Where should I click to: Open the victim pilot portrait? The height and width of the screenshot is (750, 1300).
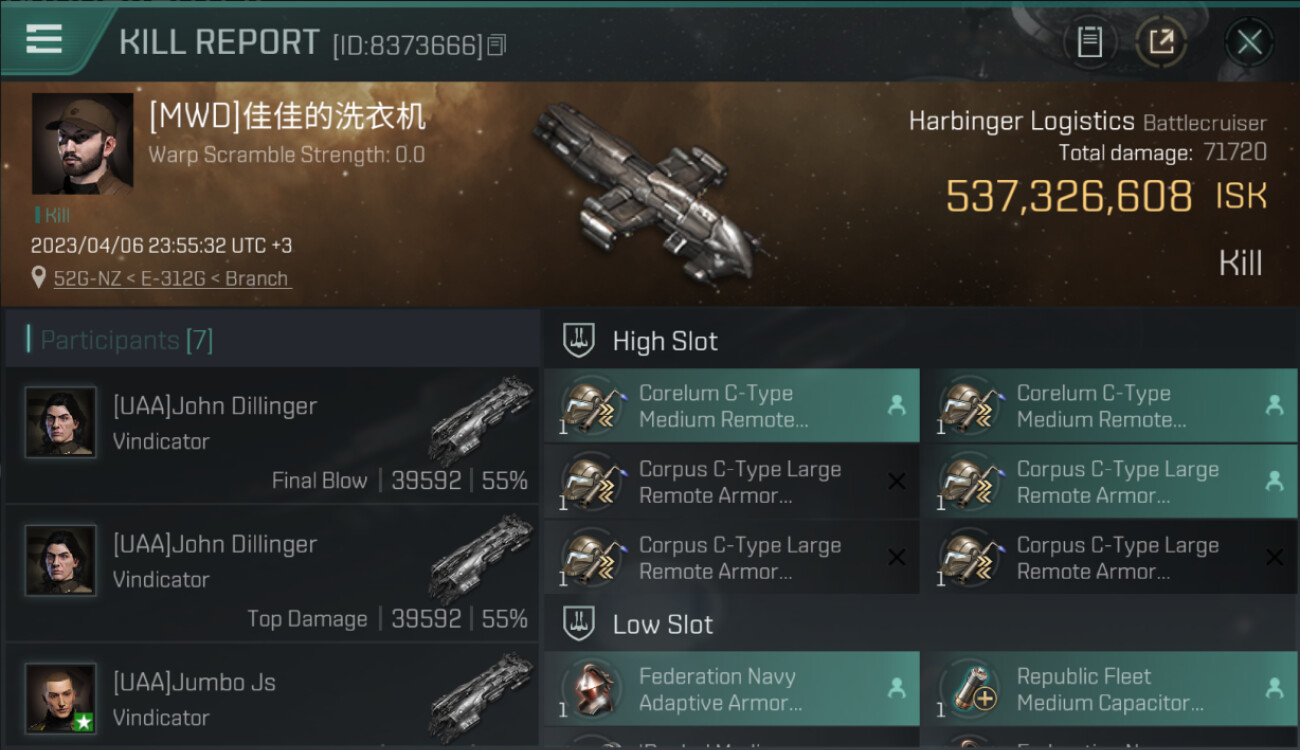point(83,144)
